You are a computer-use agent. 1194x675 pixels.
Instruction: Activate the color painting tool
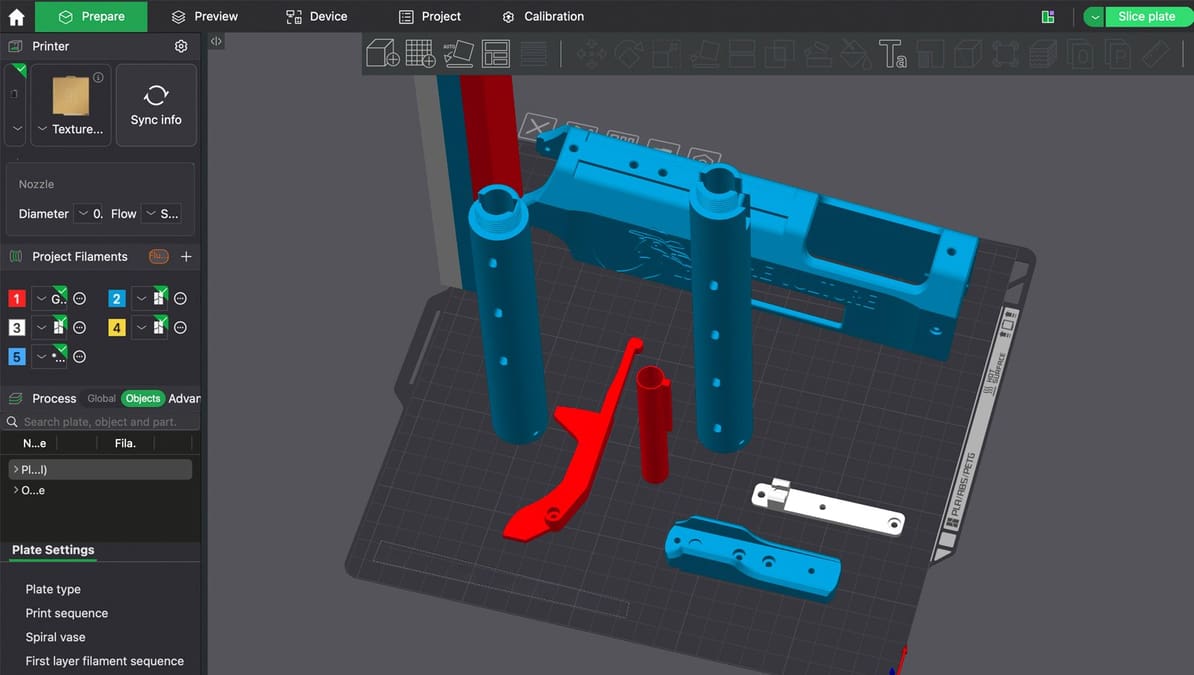point(855,53)
